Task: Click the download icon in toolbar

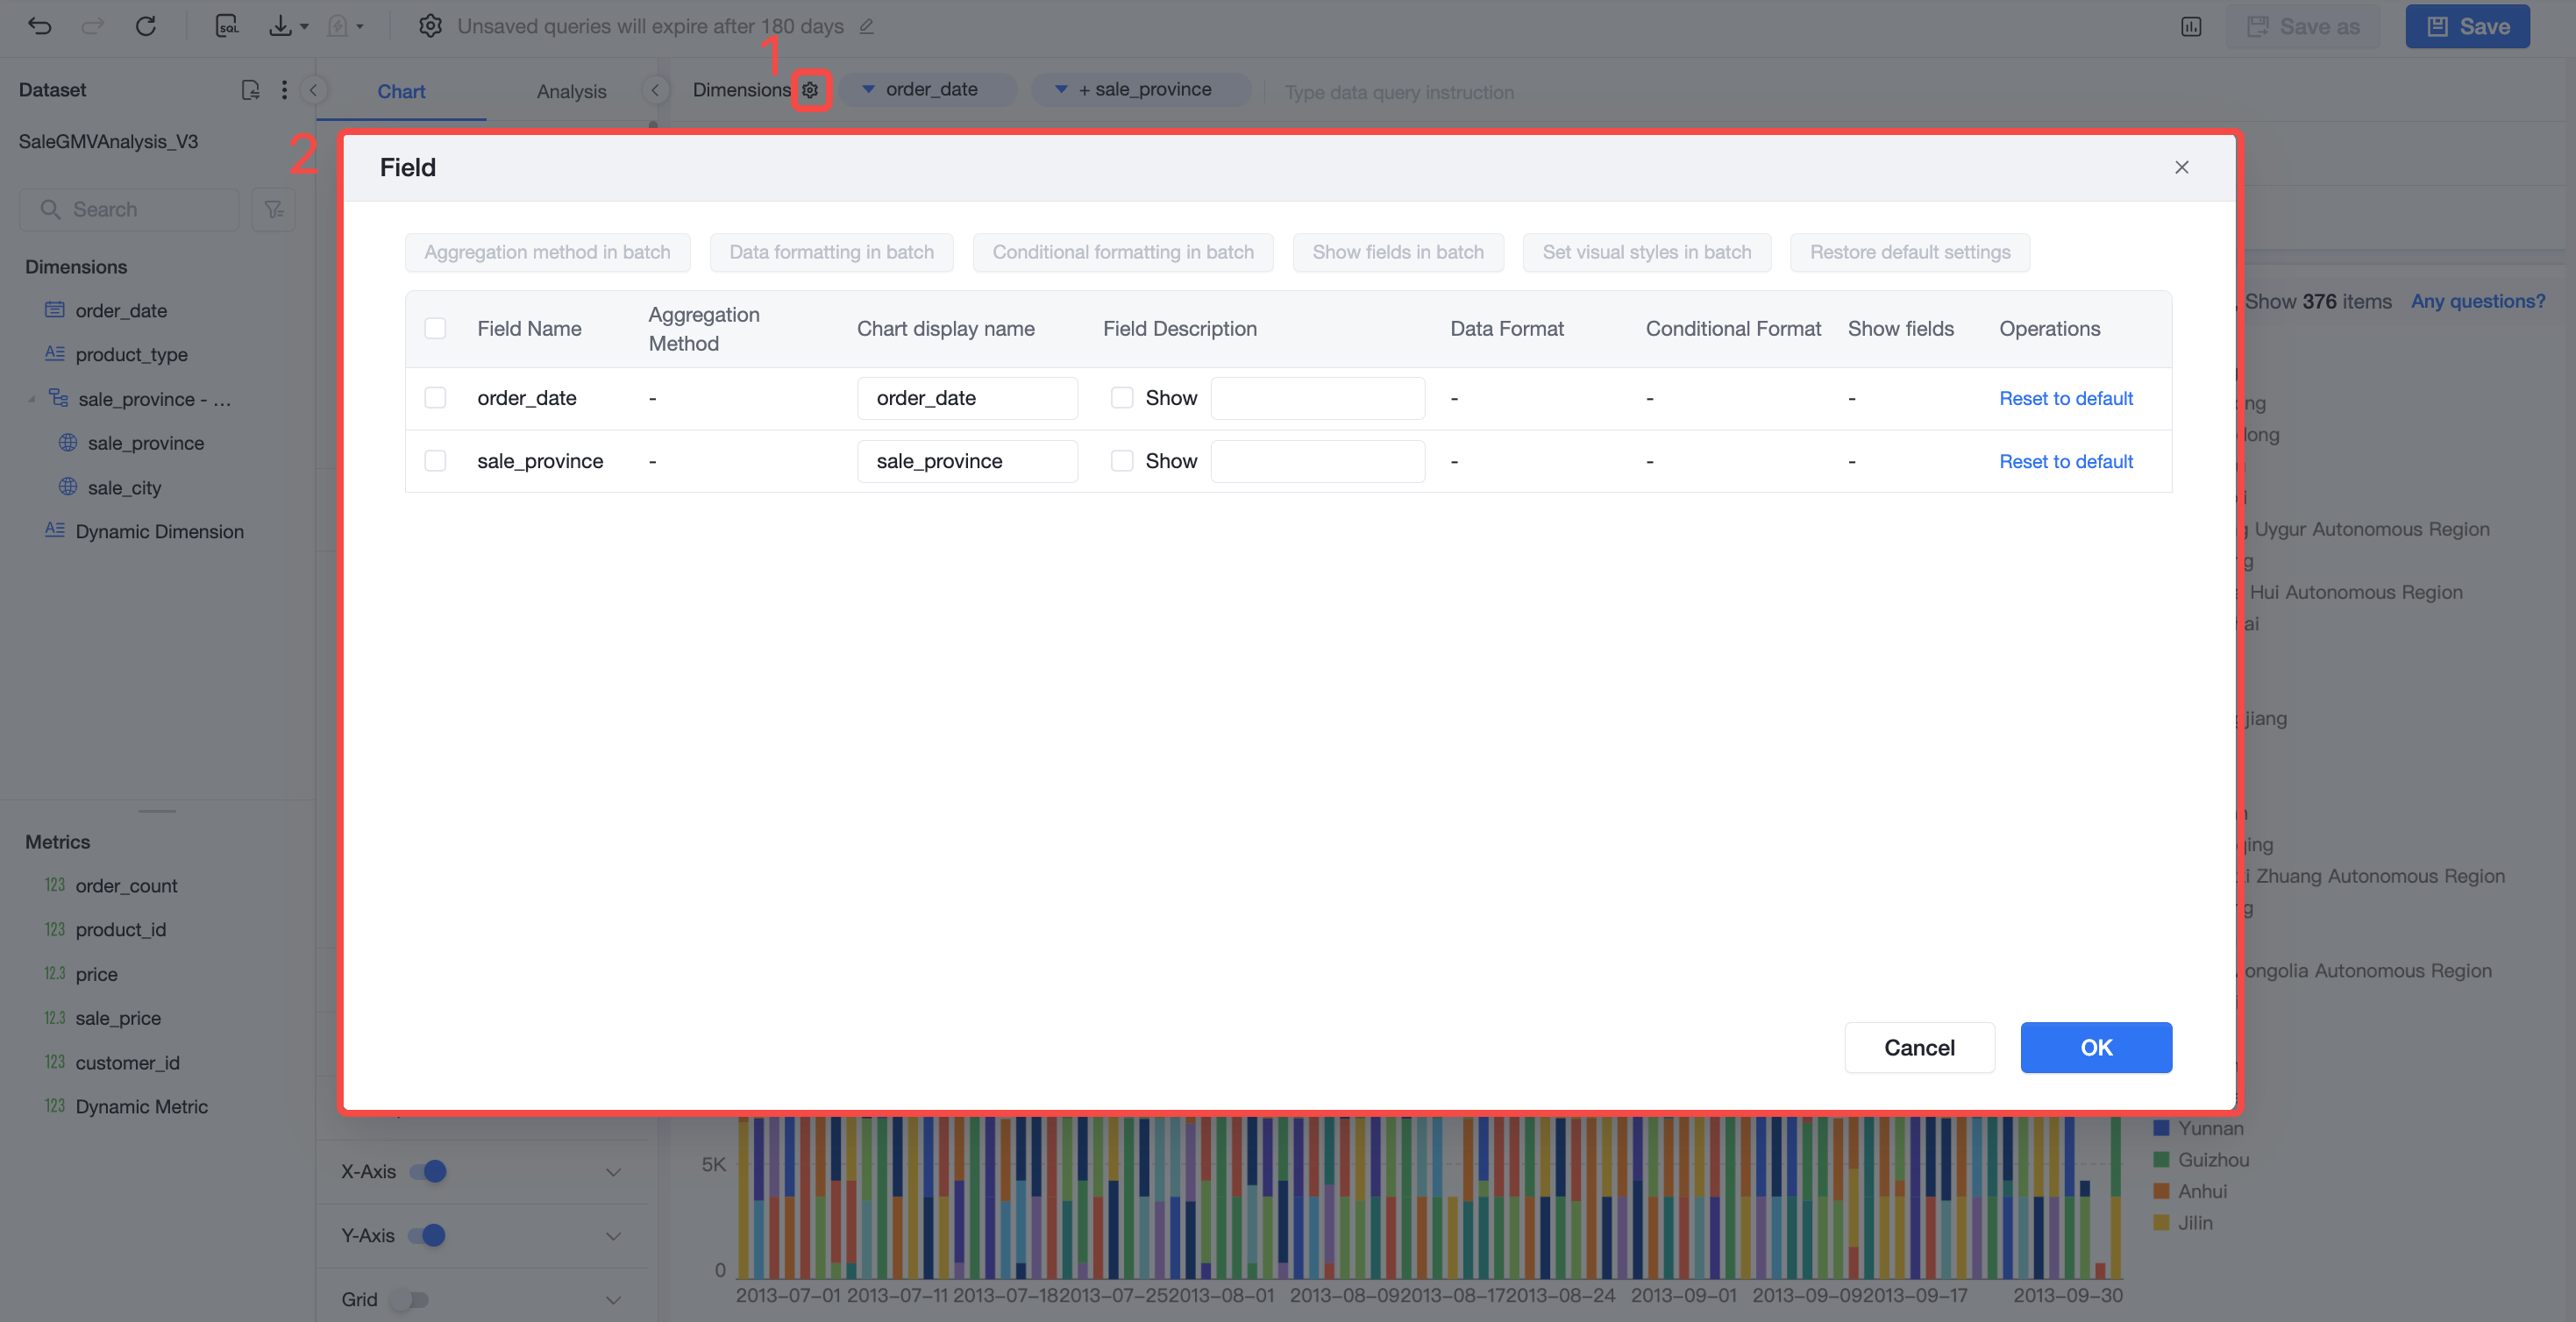Action: coord(280,26)
